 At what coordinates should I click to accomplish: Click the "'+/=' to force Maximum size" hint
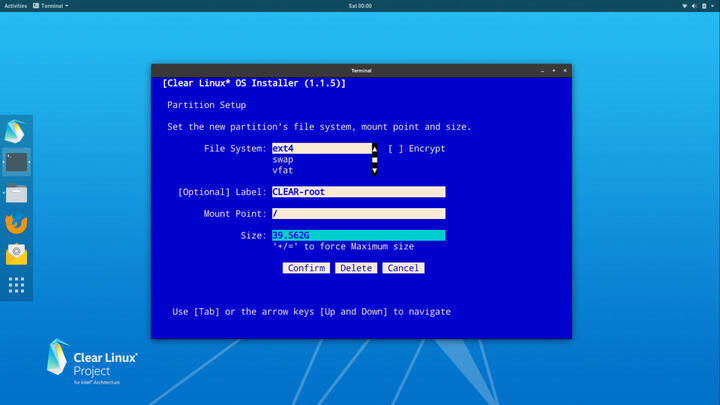343,247
